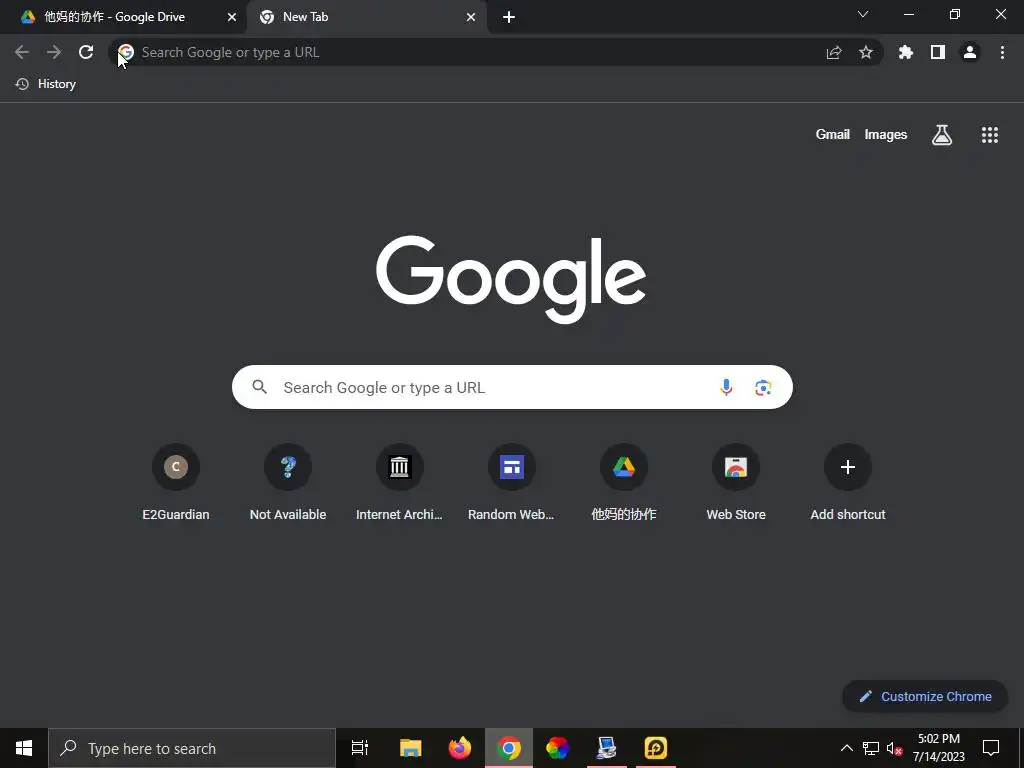The image size is (1024, 768).
Task: Add a new shortcut tile
Action: click(848, 482)
